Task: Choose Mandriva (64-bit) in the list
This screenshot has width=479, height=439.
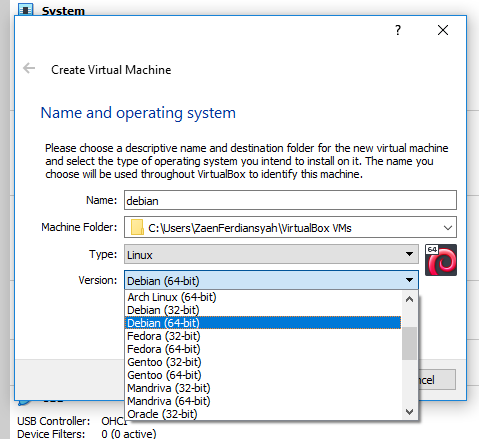Action: [263, 401]
